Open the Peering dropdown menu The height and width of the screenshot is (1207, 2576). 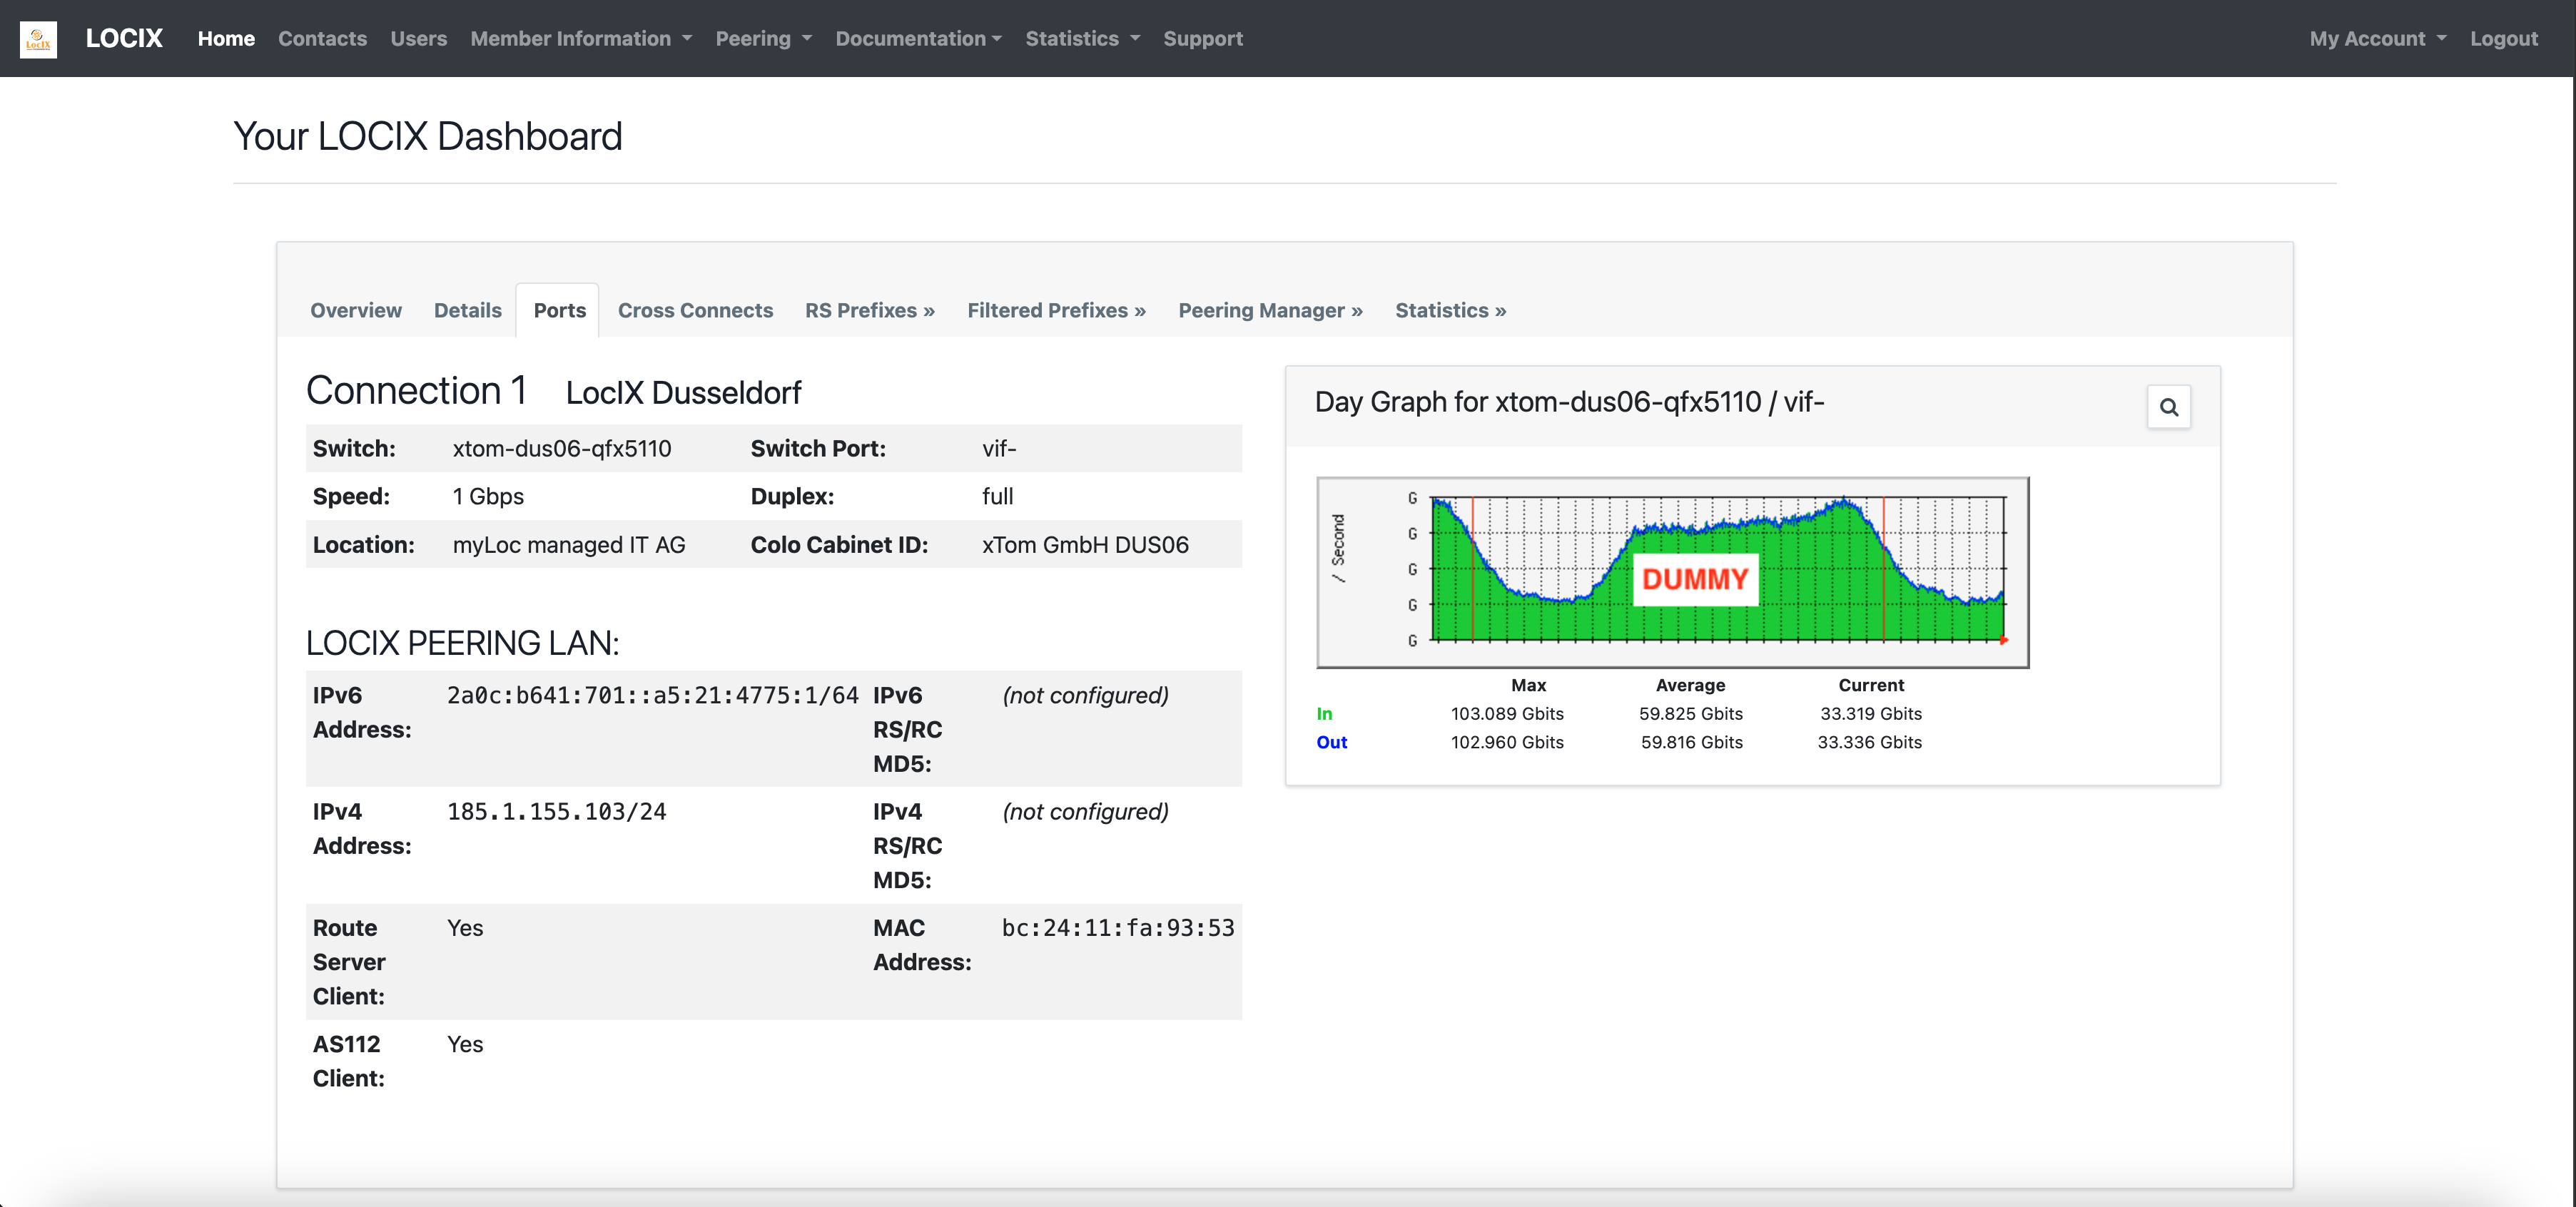point(762,38)
